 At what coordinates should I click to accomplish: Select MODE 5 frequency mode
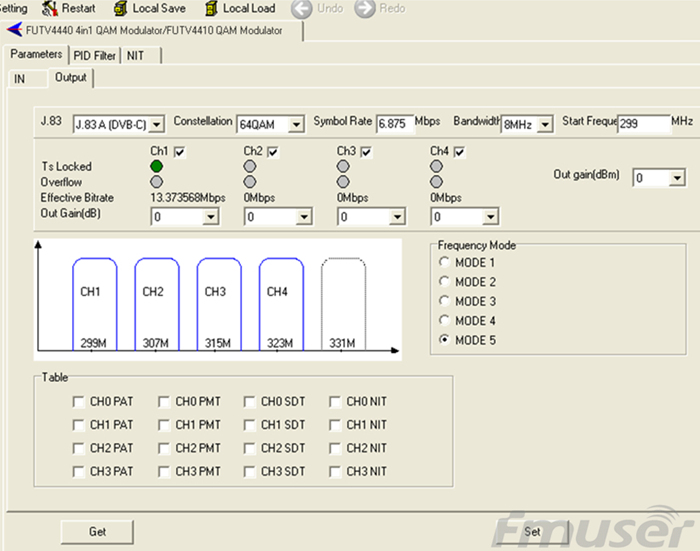[444, 340]
